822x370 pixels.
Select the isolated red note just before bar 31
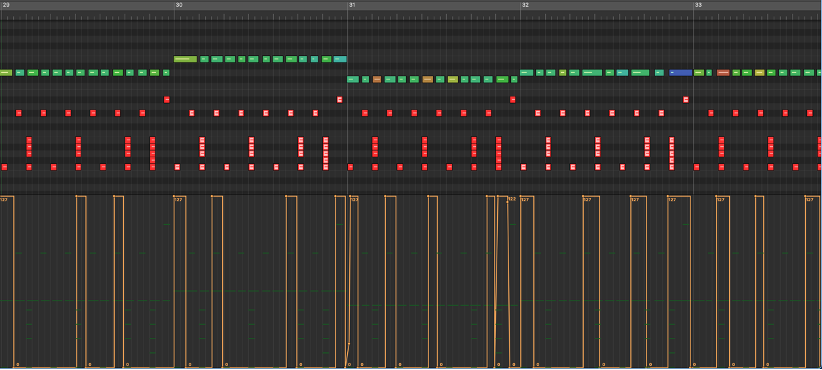(x=340, y=100)
